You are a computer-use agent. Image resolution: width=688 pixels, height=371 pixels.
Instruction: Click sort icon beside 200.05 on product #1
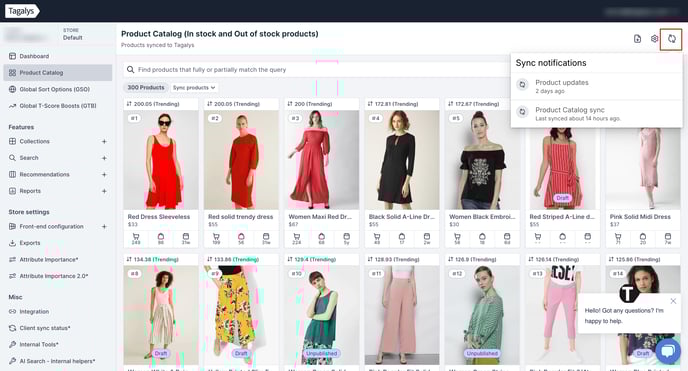point(129,104)
